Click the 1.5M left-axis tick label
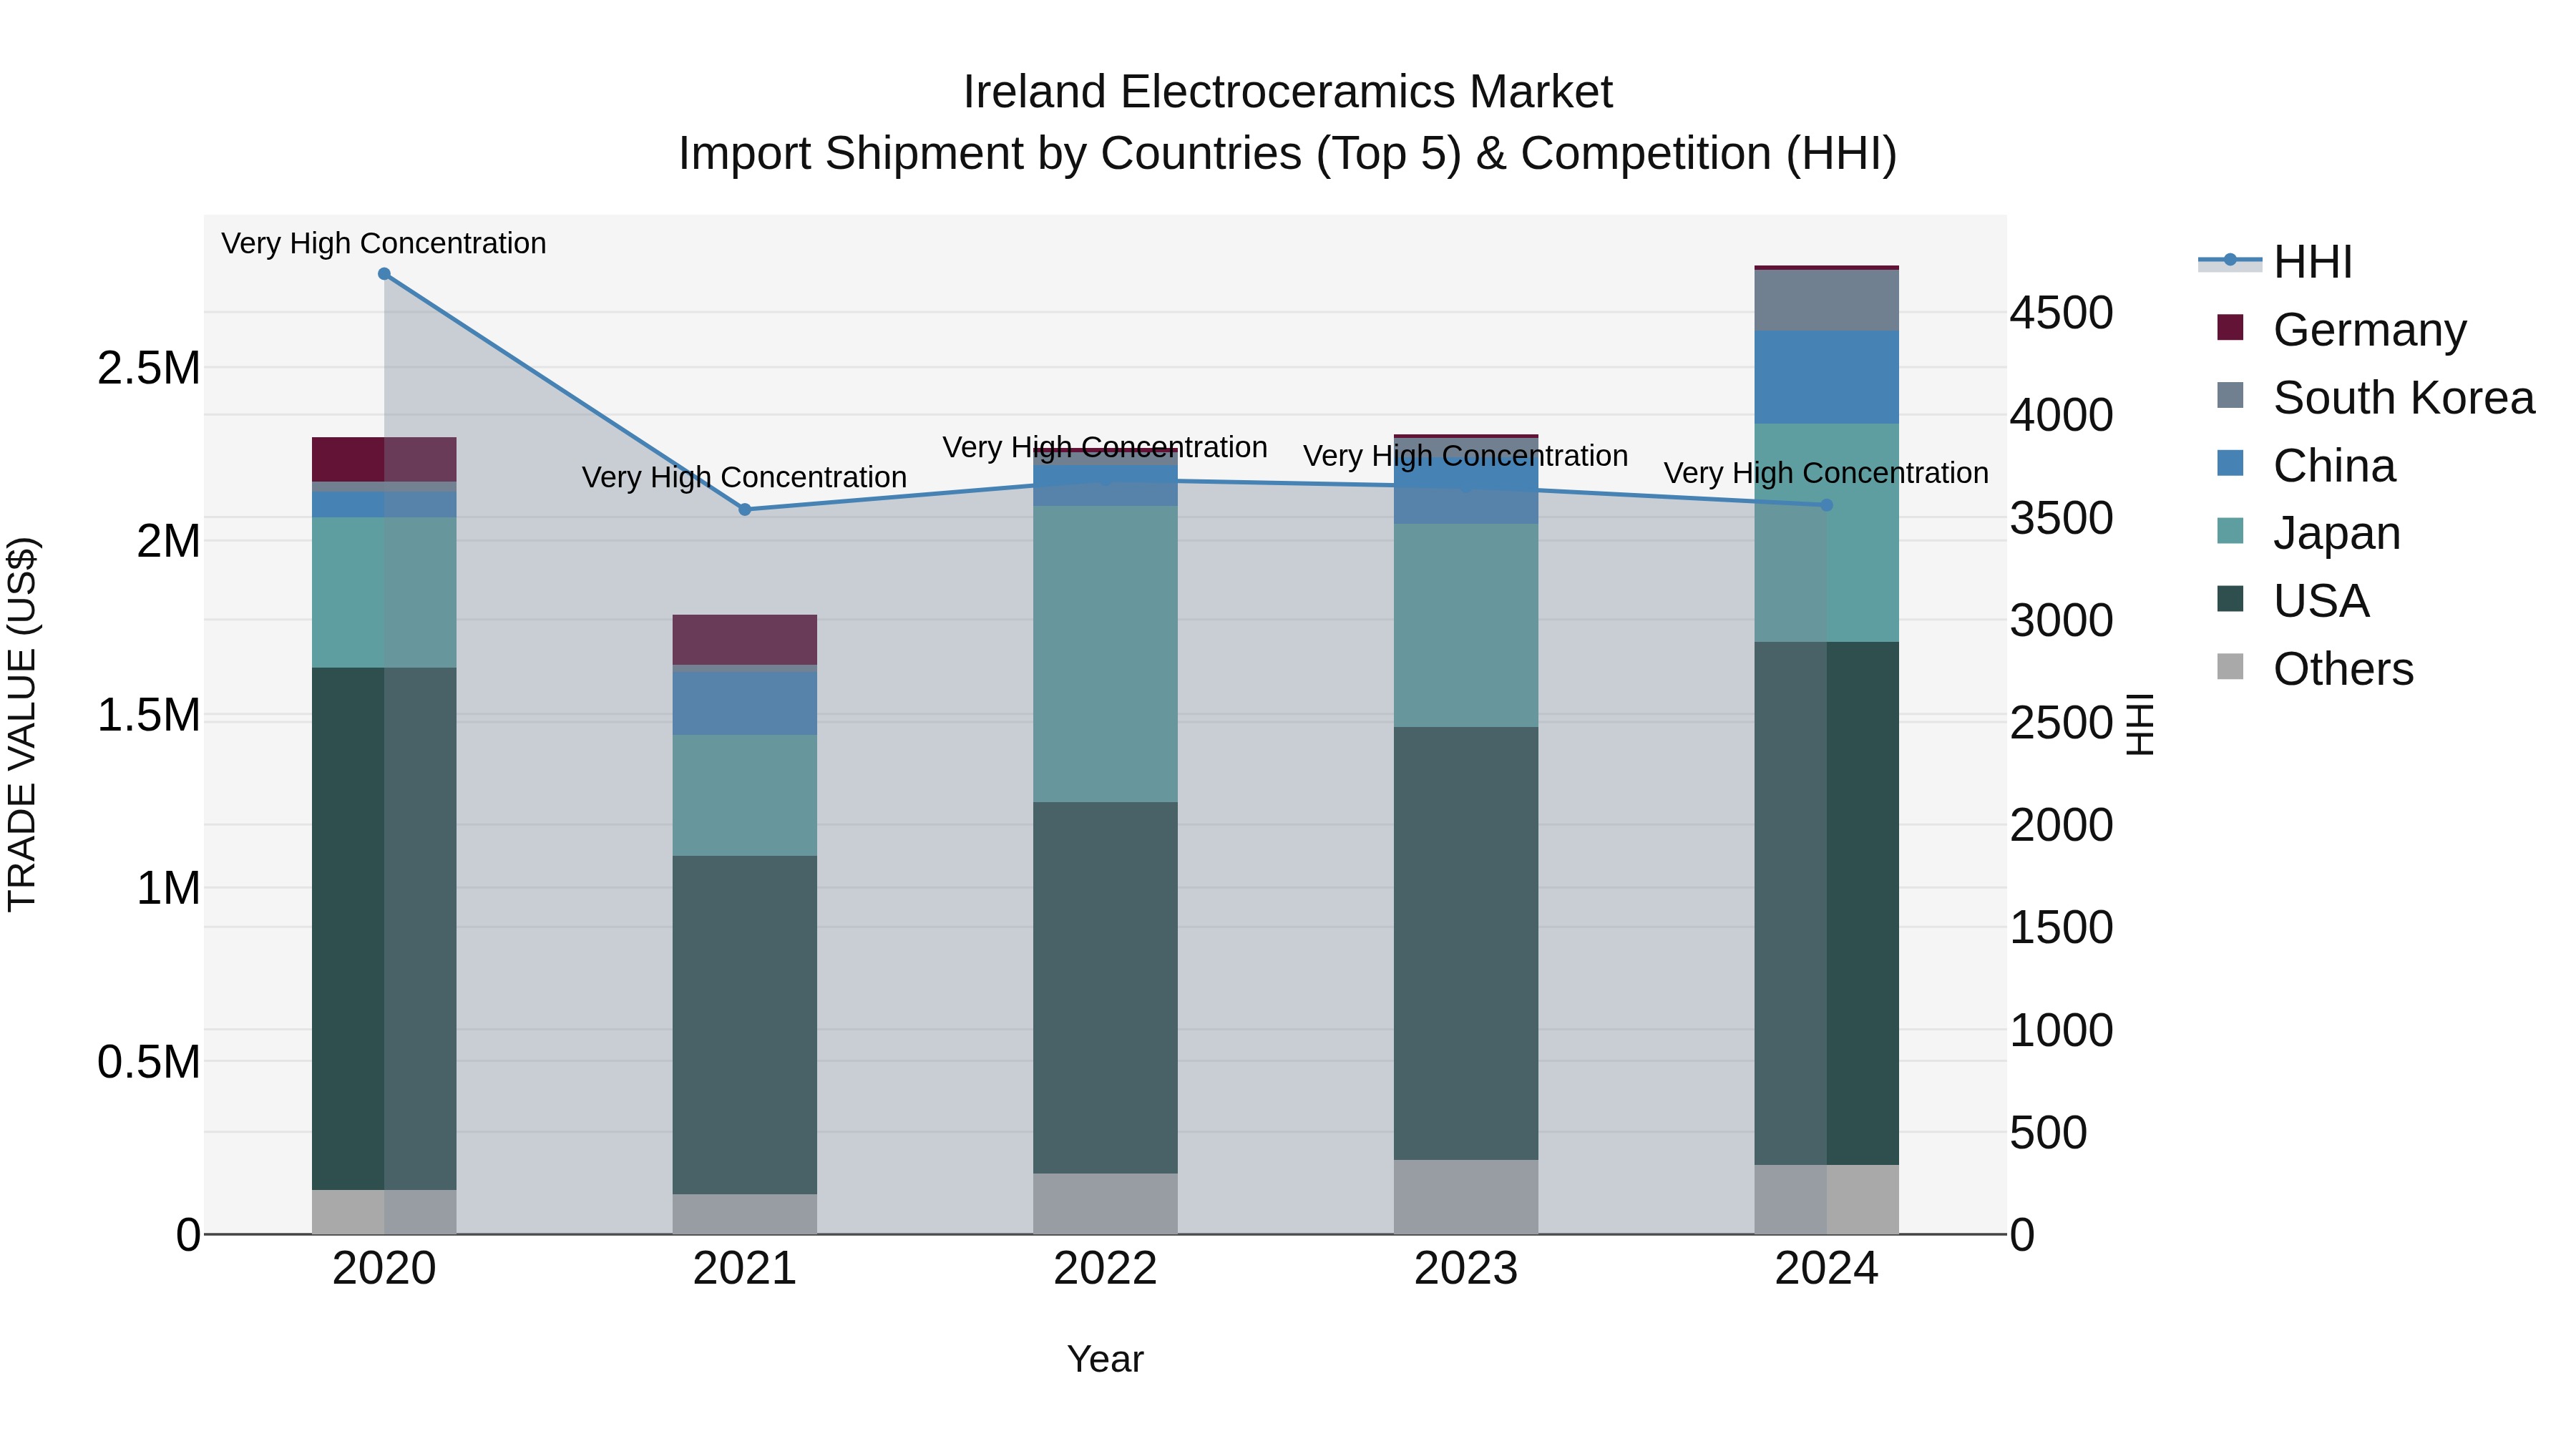The height and width of the screenshot is (1449, 2576). [149, 715]
